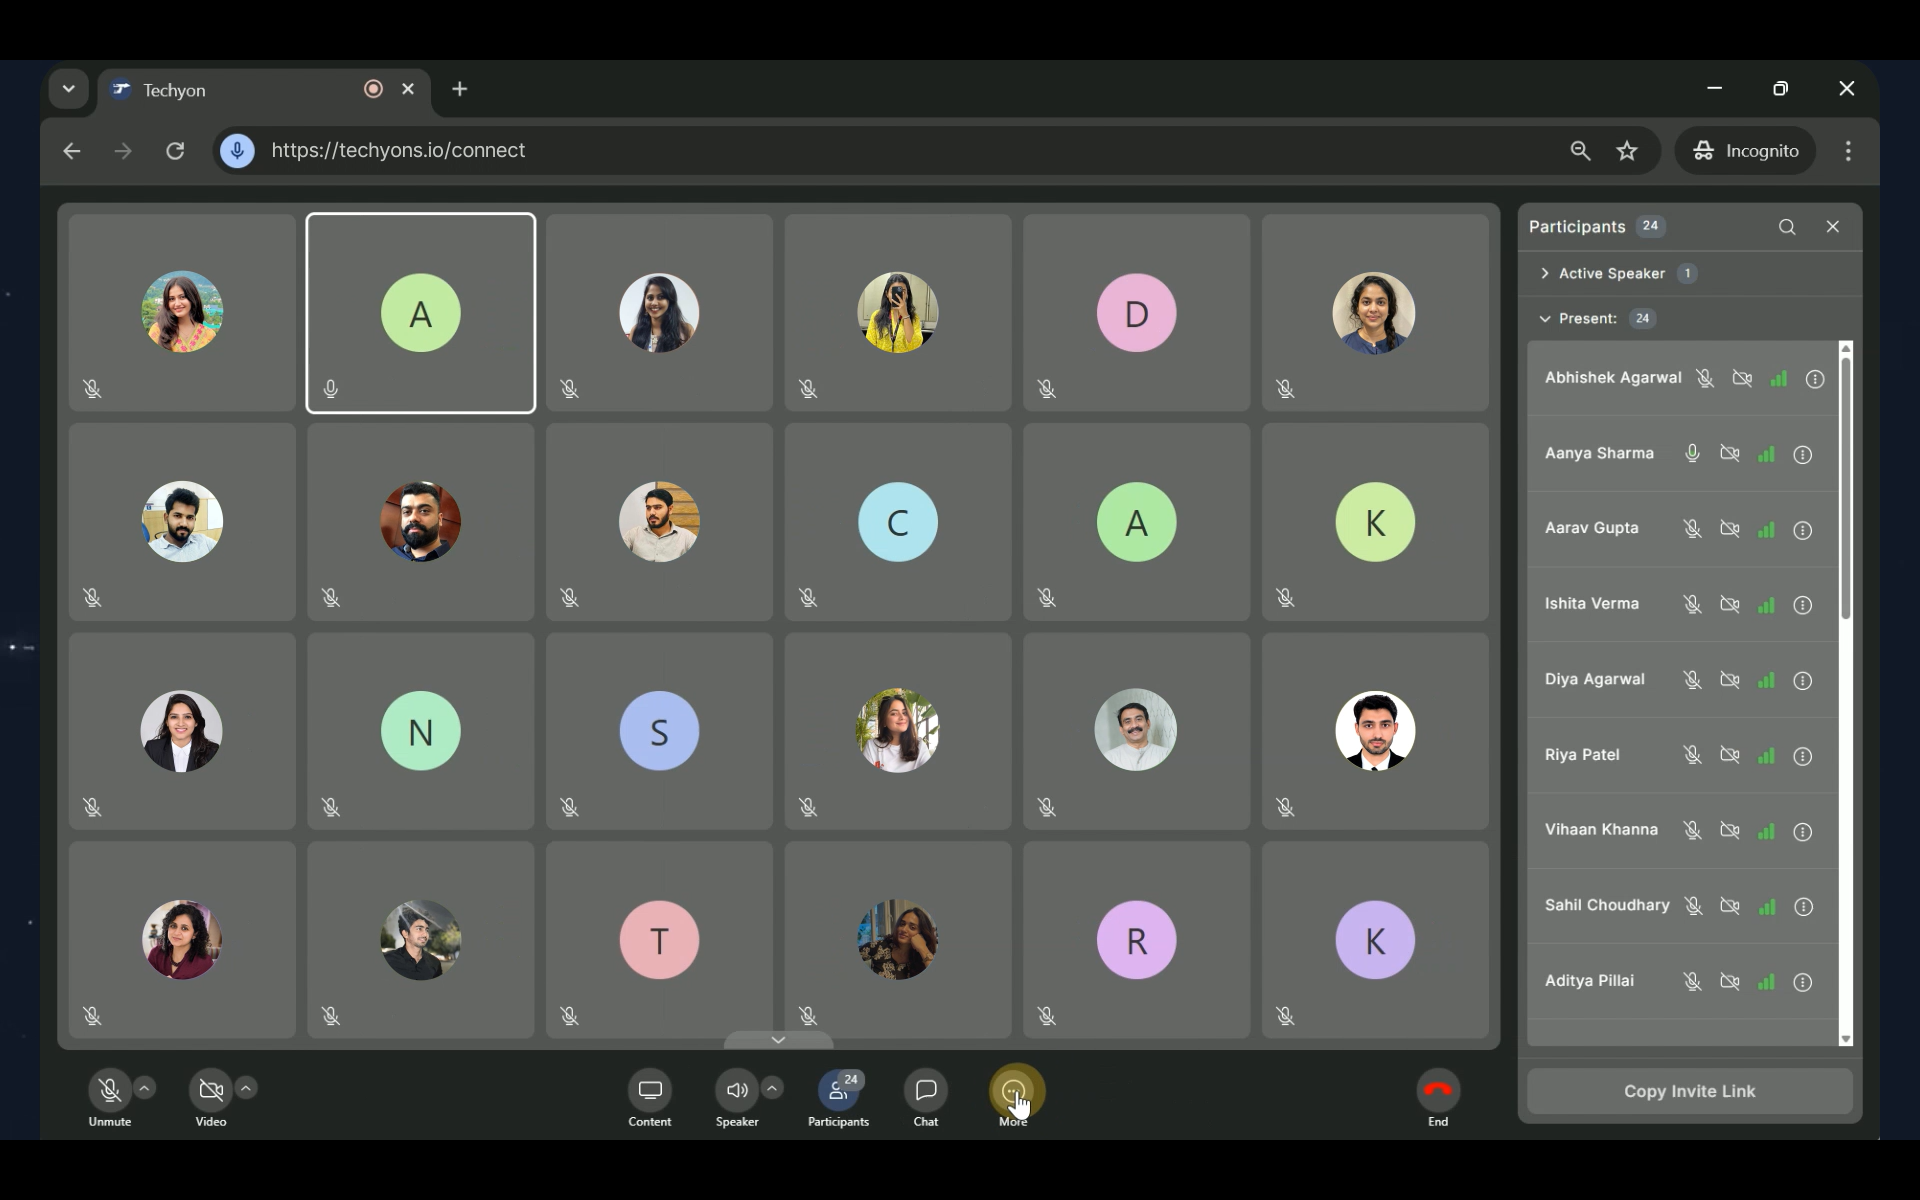
Task: Search within the Participants list
Action: pos(1787,227)
